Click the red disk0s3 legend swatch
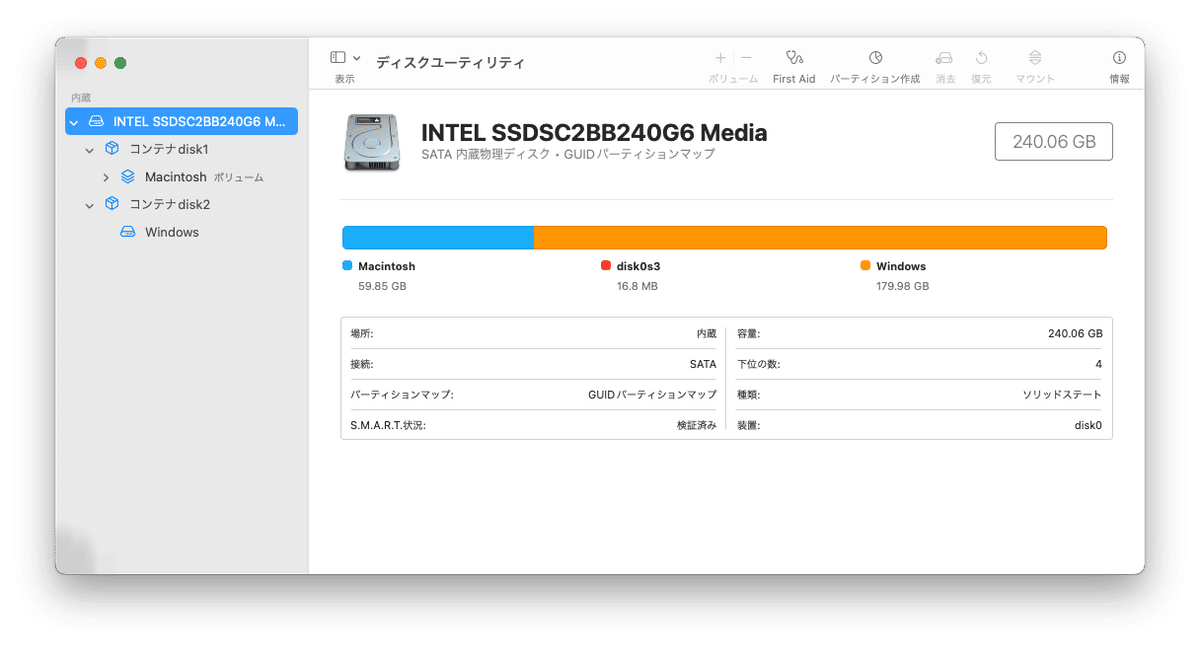This screenshot has height=647, width=1200. point(606,266)
